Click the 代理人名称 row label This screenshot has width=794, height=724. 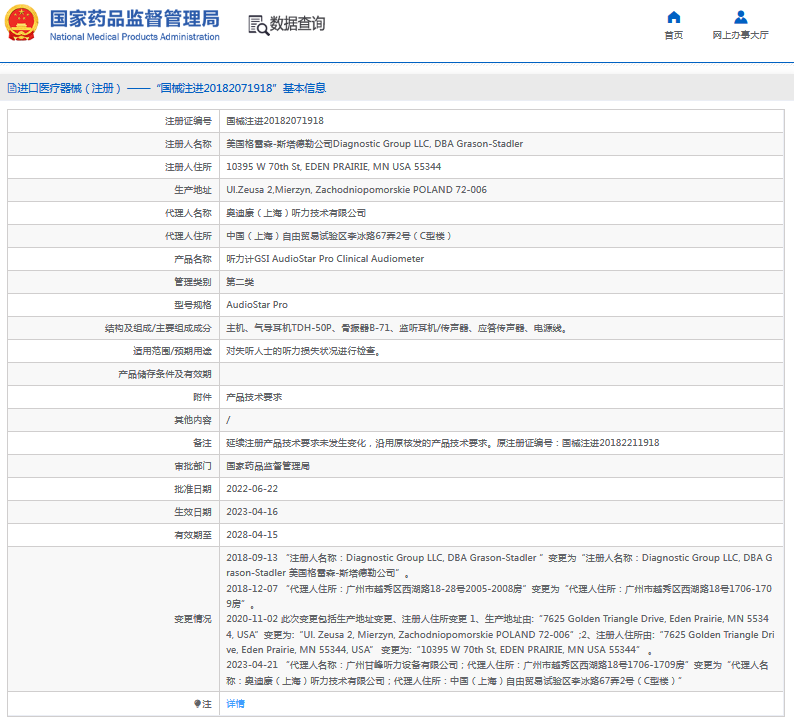coord(188,213)
